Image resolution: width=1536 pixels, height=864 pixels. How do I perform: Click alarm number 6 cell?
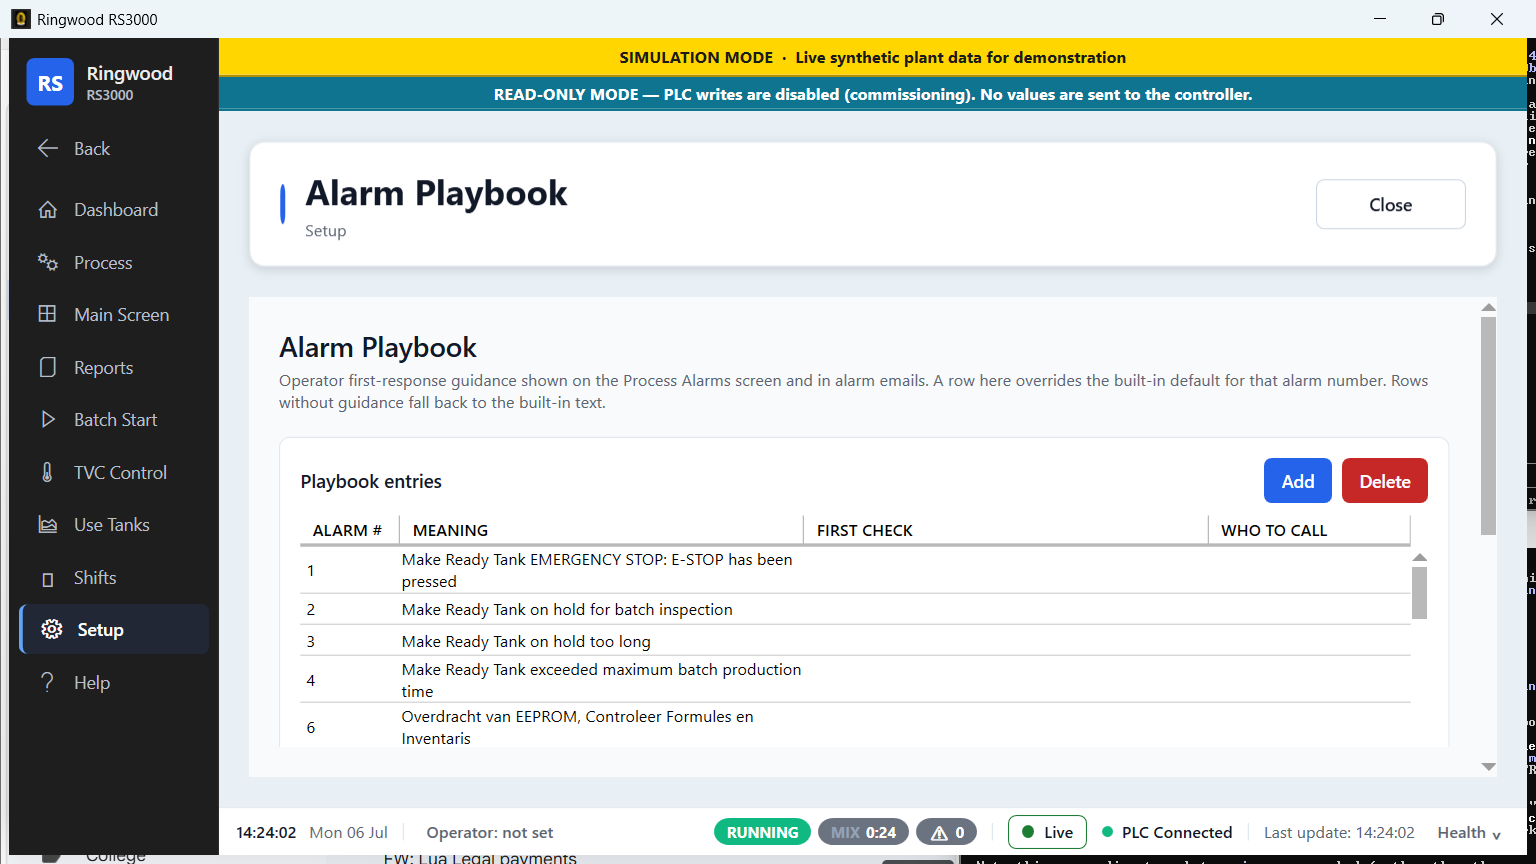(311, 727)
